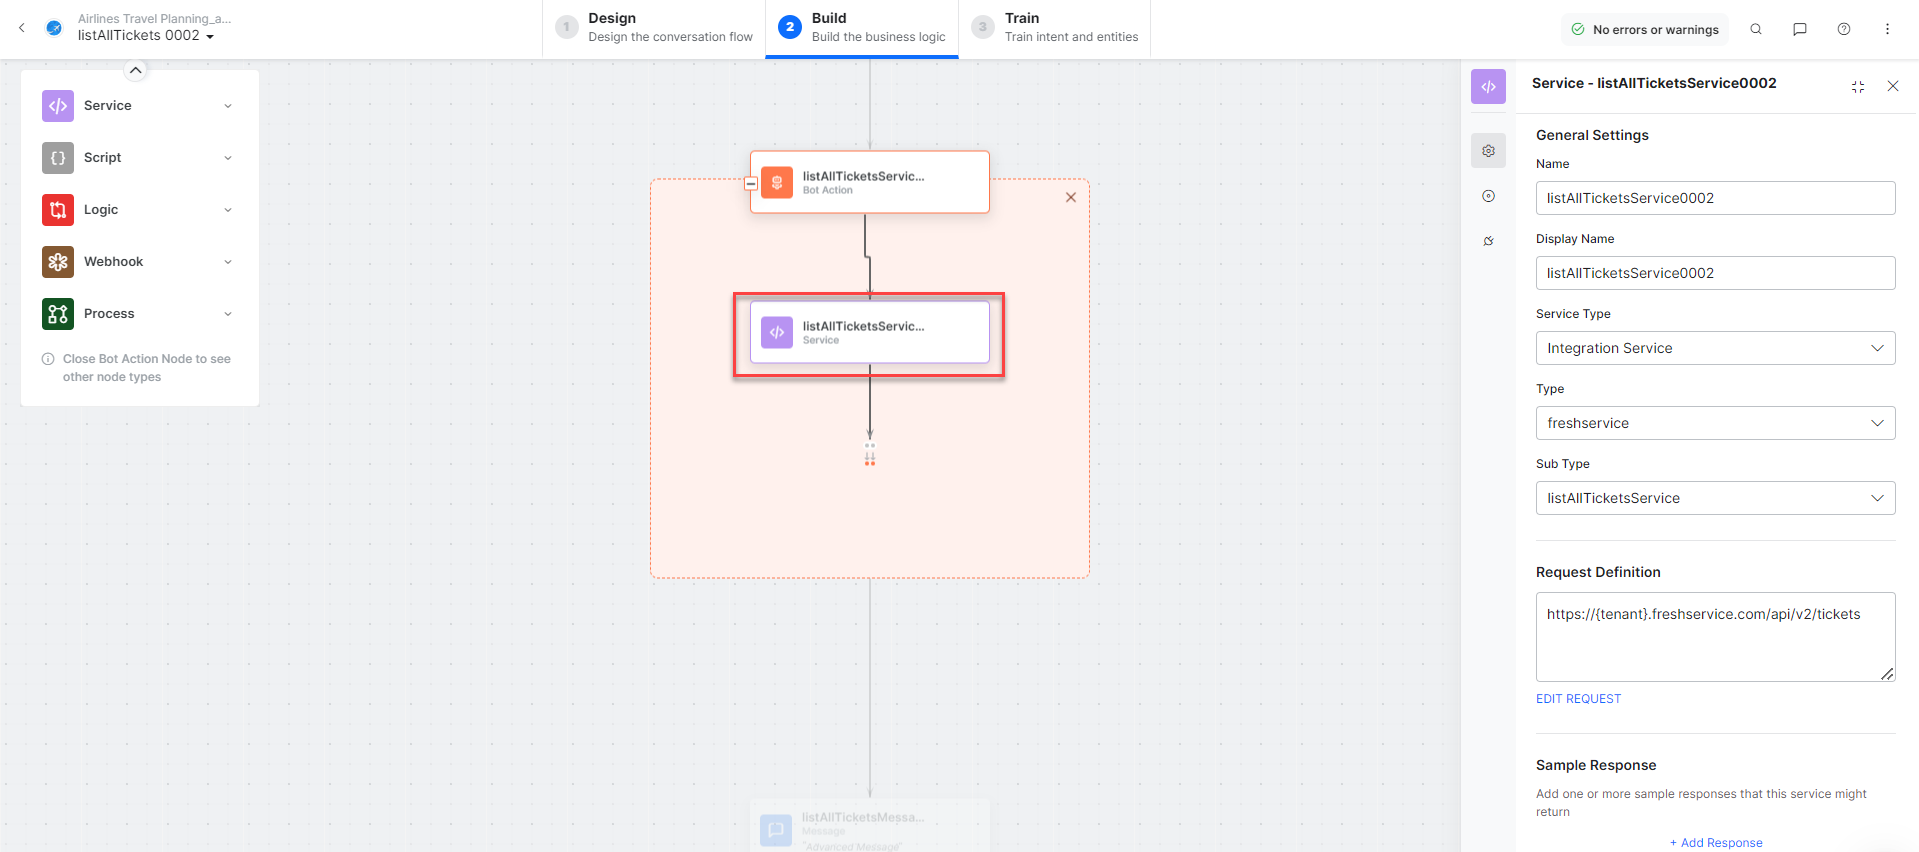Switch to the Train tab

(x=1055, y=28)
